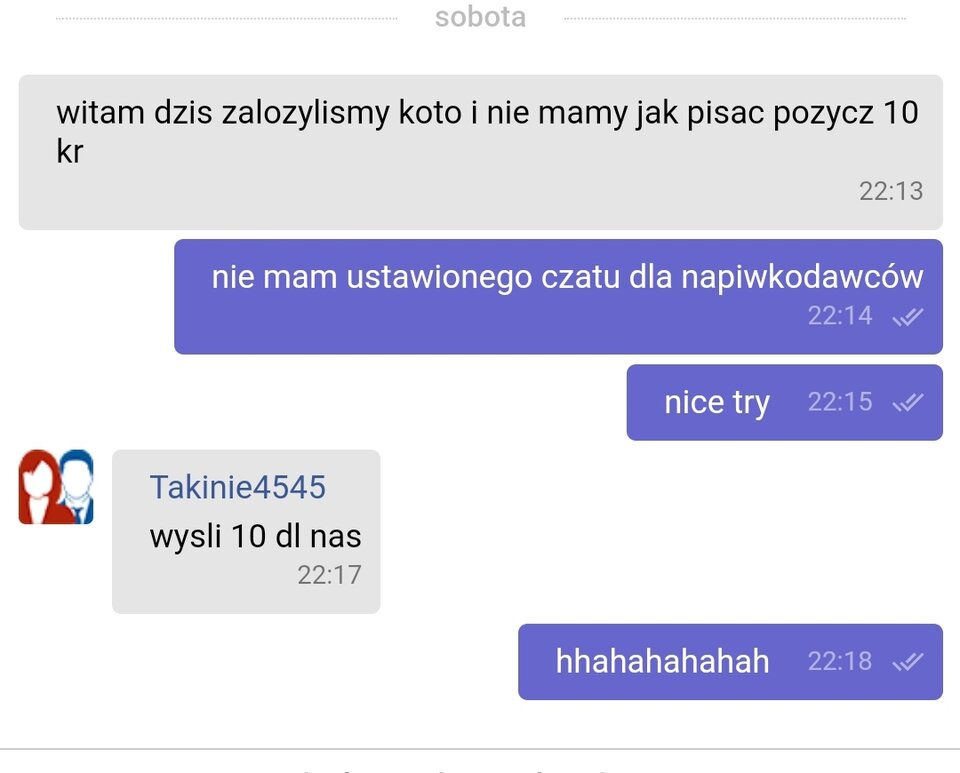Select the 'nice try' message bubble
Viewport: 960px width, 773px height.
pos(716,402)
